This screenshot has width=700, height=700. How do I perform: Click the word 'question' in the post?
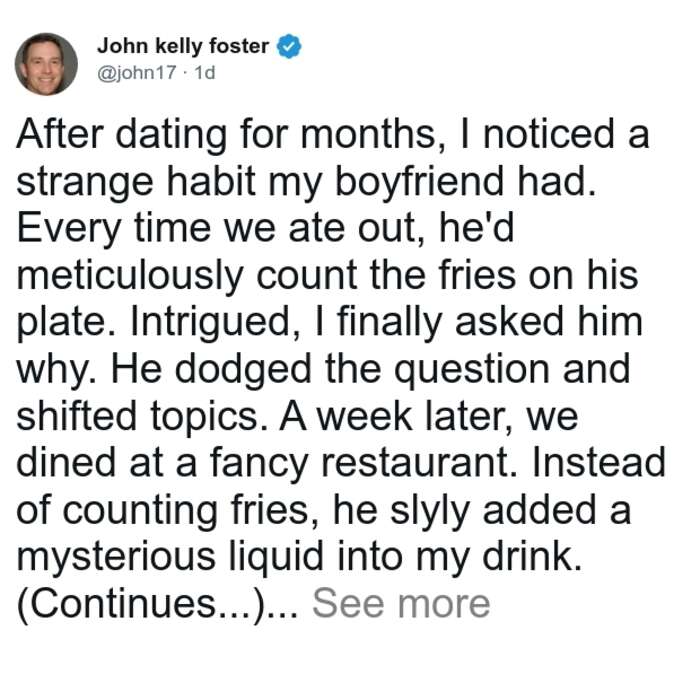471,370
